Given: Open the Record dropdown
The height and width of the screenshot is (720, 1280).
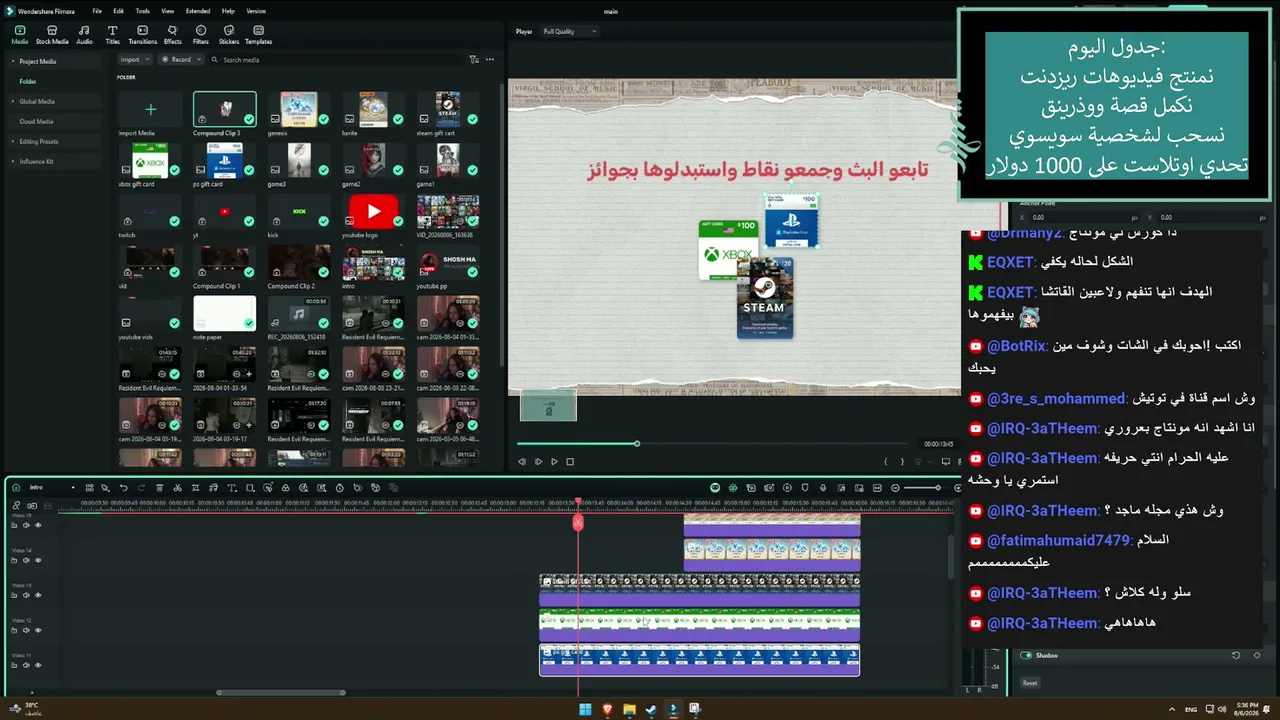Looking at the screenshot, I should click(x=180, y=60).
